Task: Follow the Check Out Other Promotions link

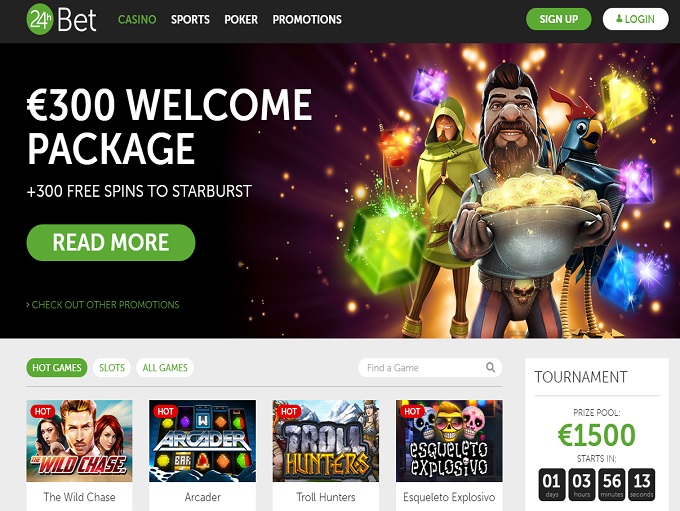Action: pos(103,305)
